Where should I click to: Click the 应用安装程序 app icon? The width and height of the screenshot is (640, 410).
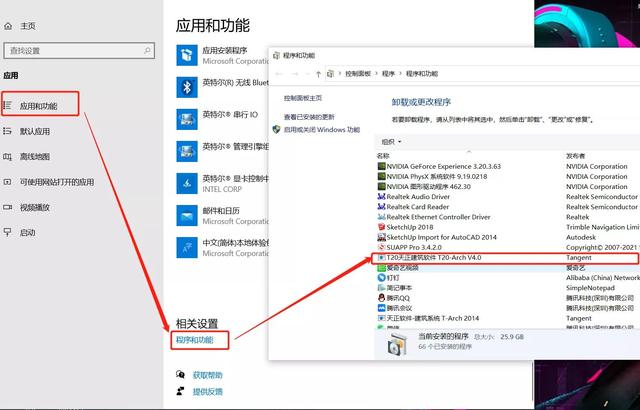187,55
